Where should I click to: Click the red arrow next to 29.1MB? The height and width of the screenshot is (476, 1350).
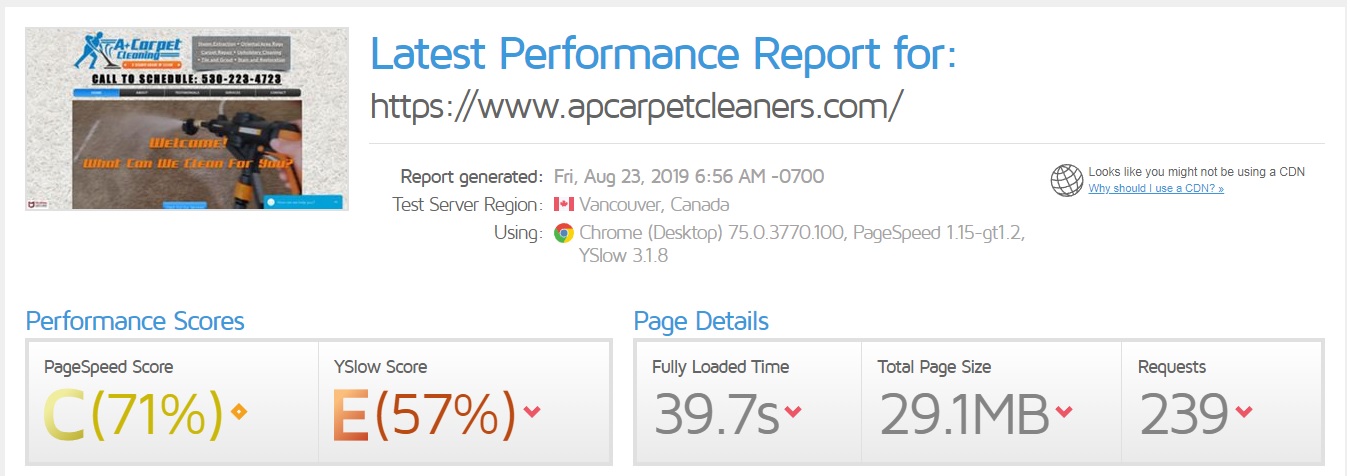pos(1064,412)
